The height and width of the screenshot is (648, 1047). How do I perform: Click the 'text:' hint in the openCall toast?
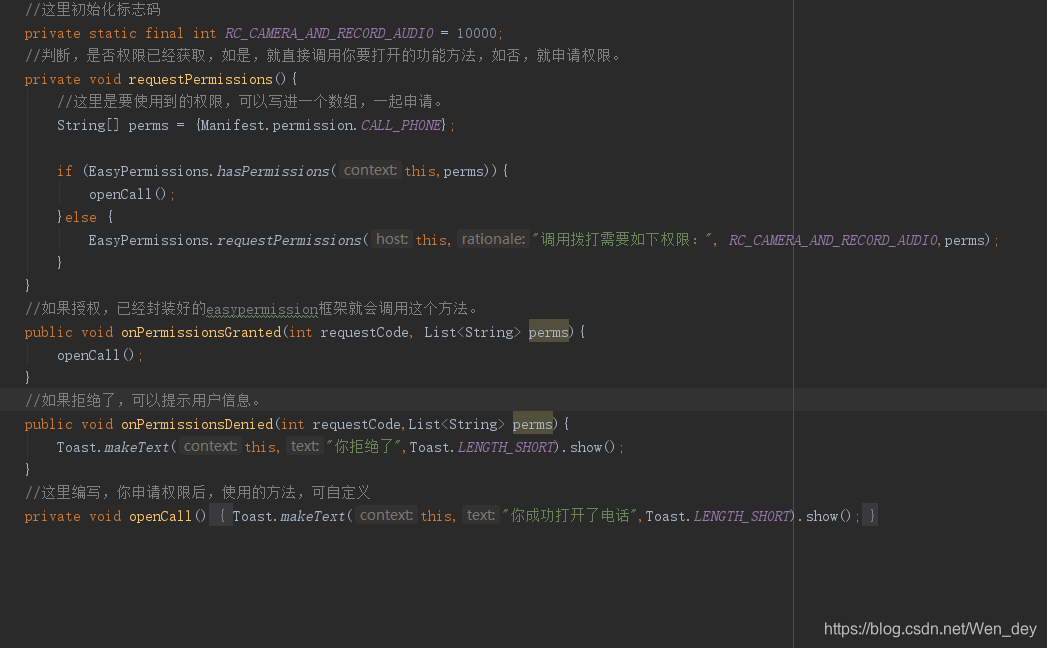click(481, 515)
